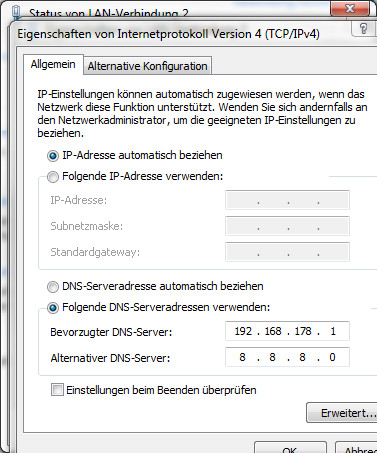Close the Status von LAN-Verbindung 2 window
The image size is (377, 453).
[x=350, y=8]
